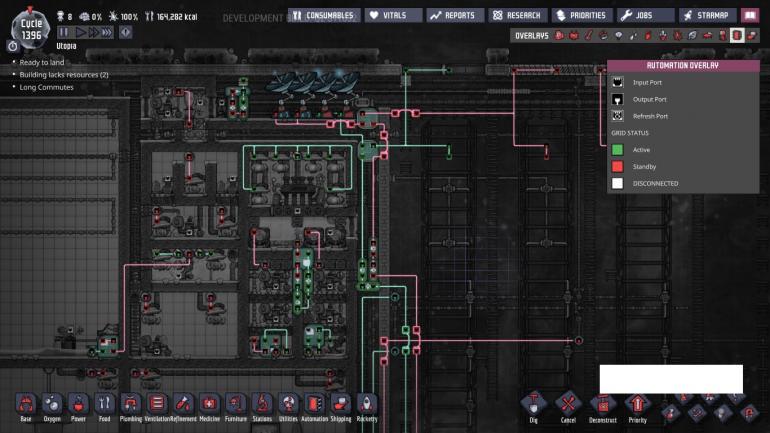This screenshot has width=770, height=433.
Task: Select the Oxygen build menu
Action: 52,406
